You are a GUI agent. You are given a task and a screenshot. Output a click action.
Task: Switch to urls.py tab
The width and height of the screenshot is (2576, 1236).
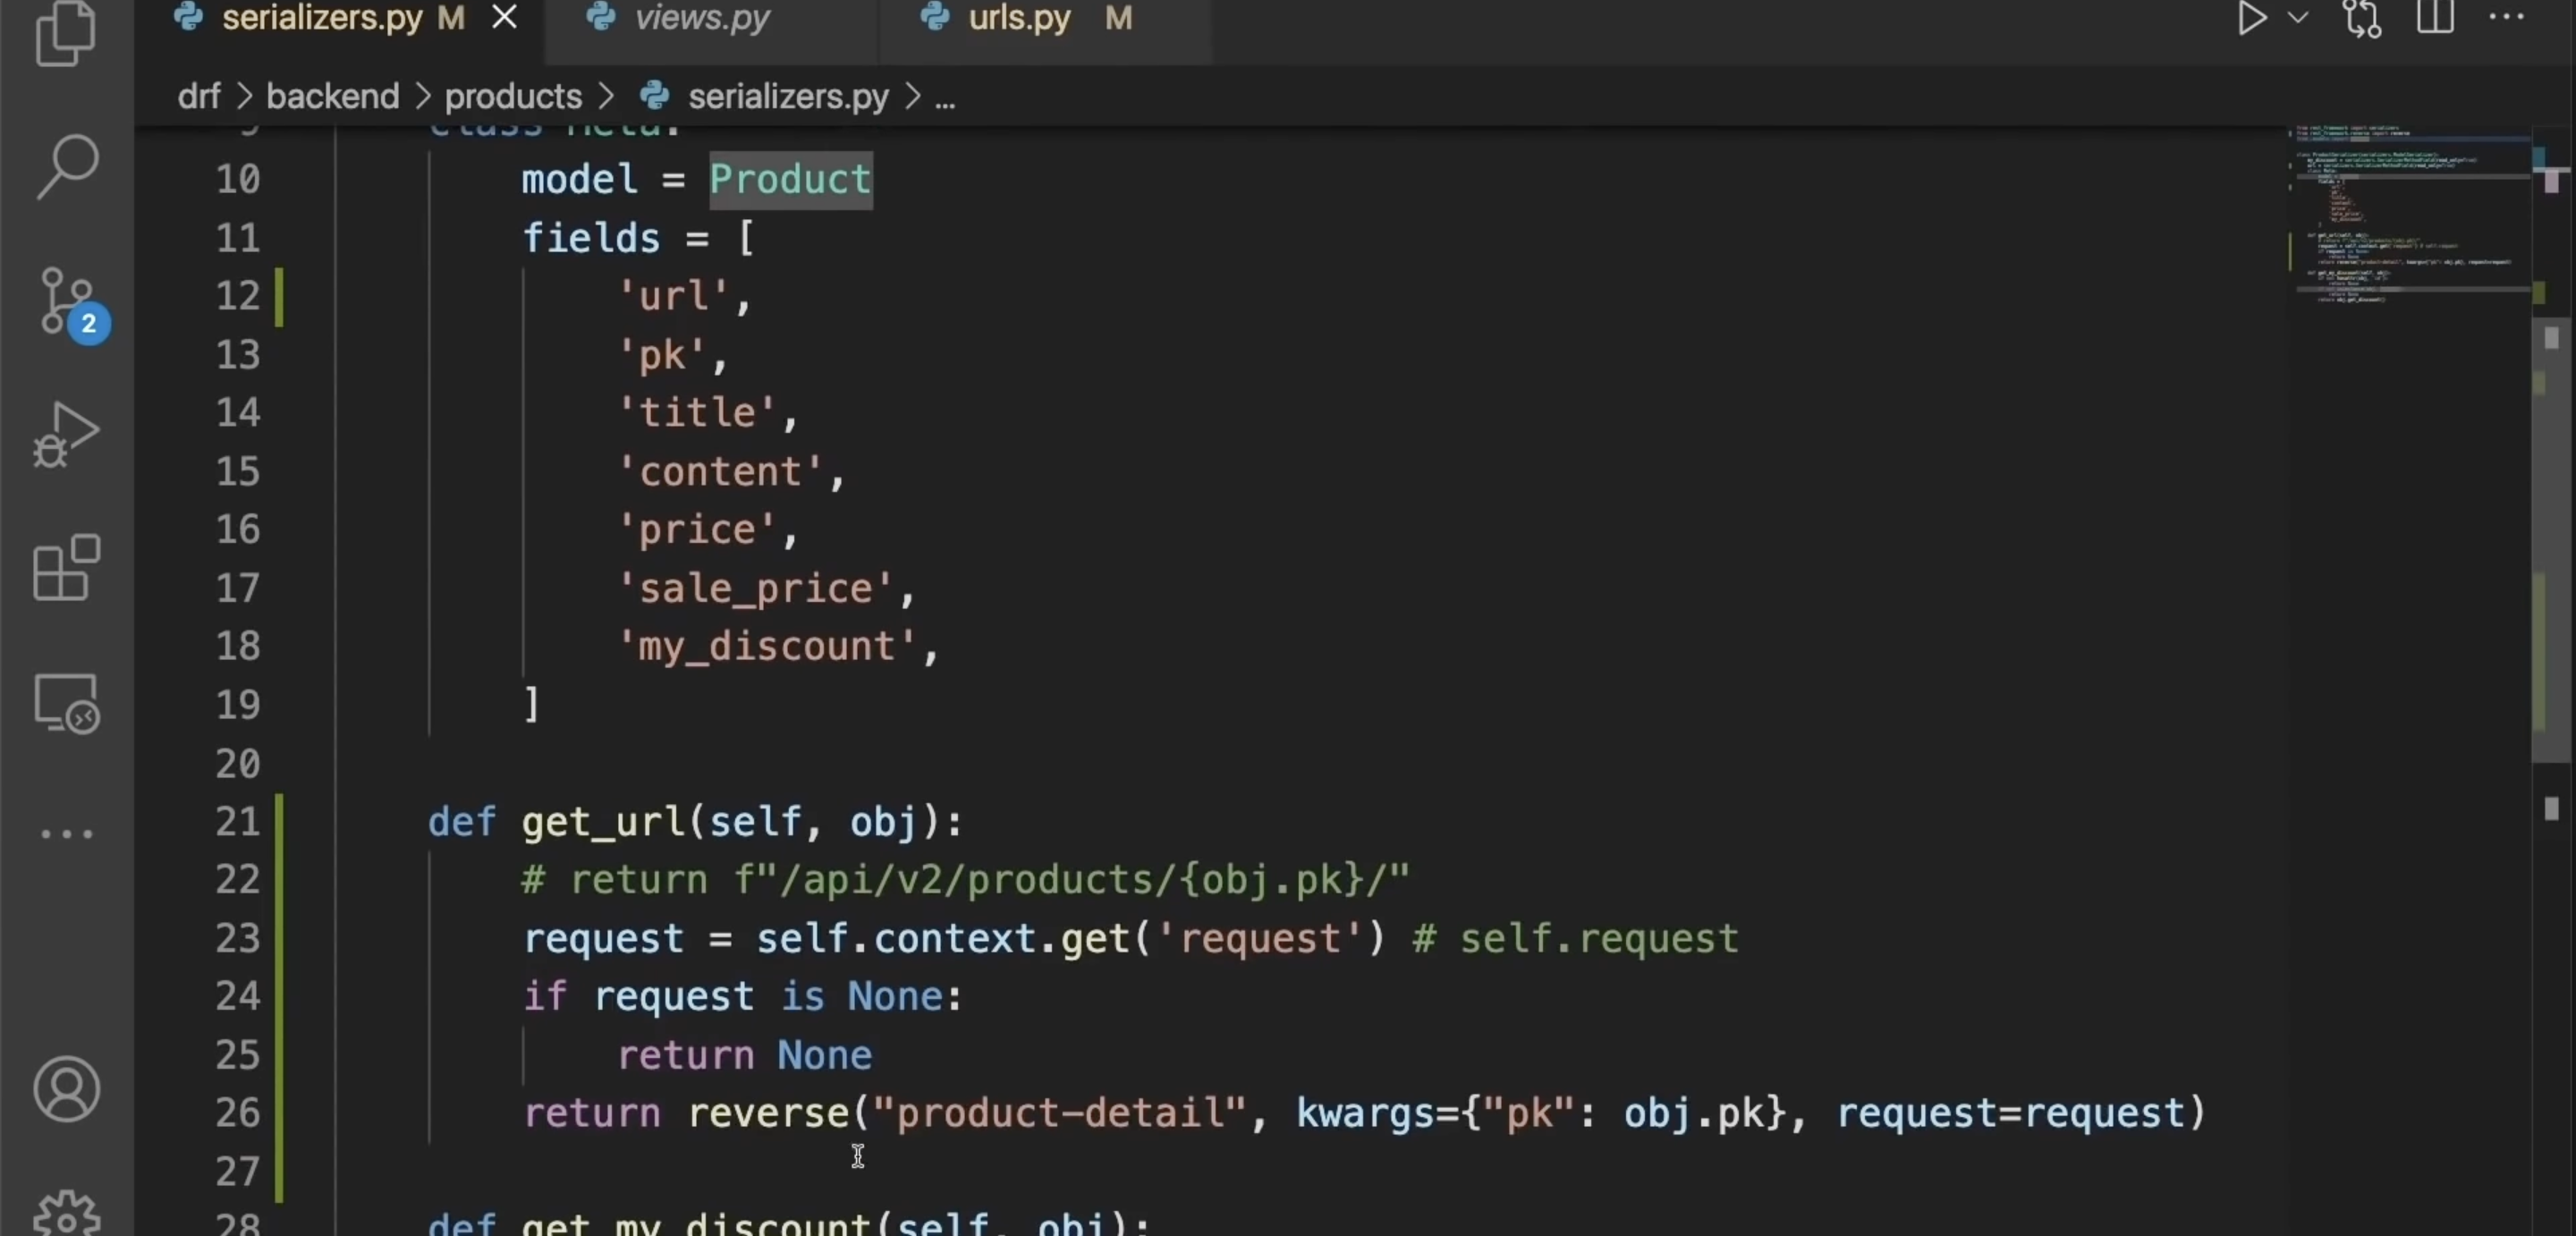pyautogui.click(x=1018, y=18)
